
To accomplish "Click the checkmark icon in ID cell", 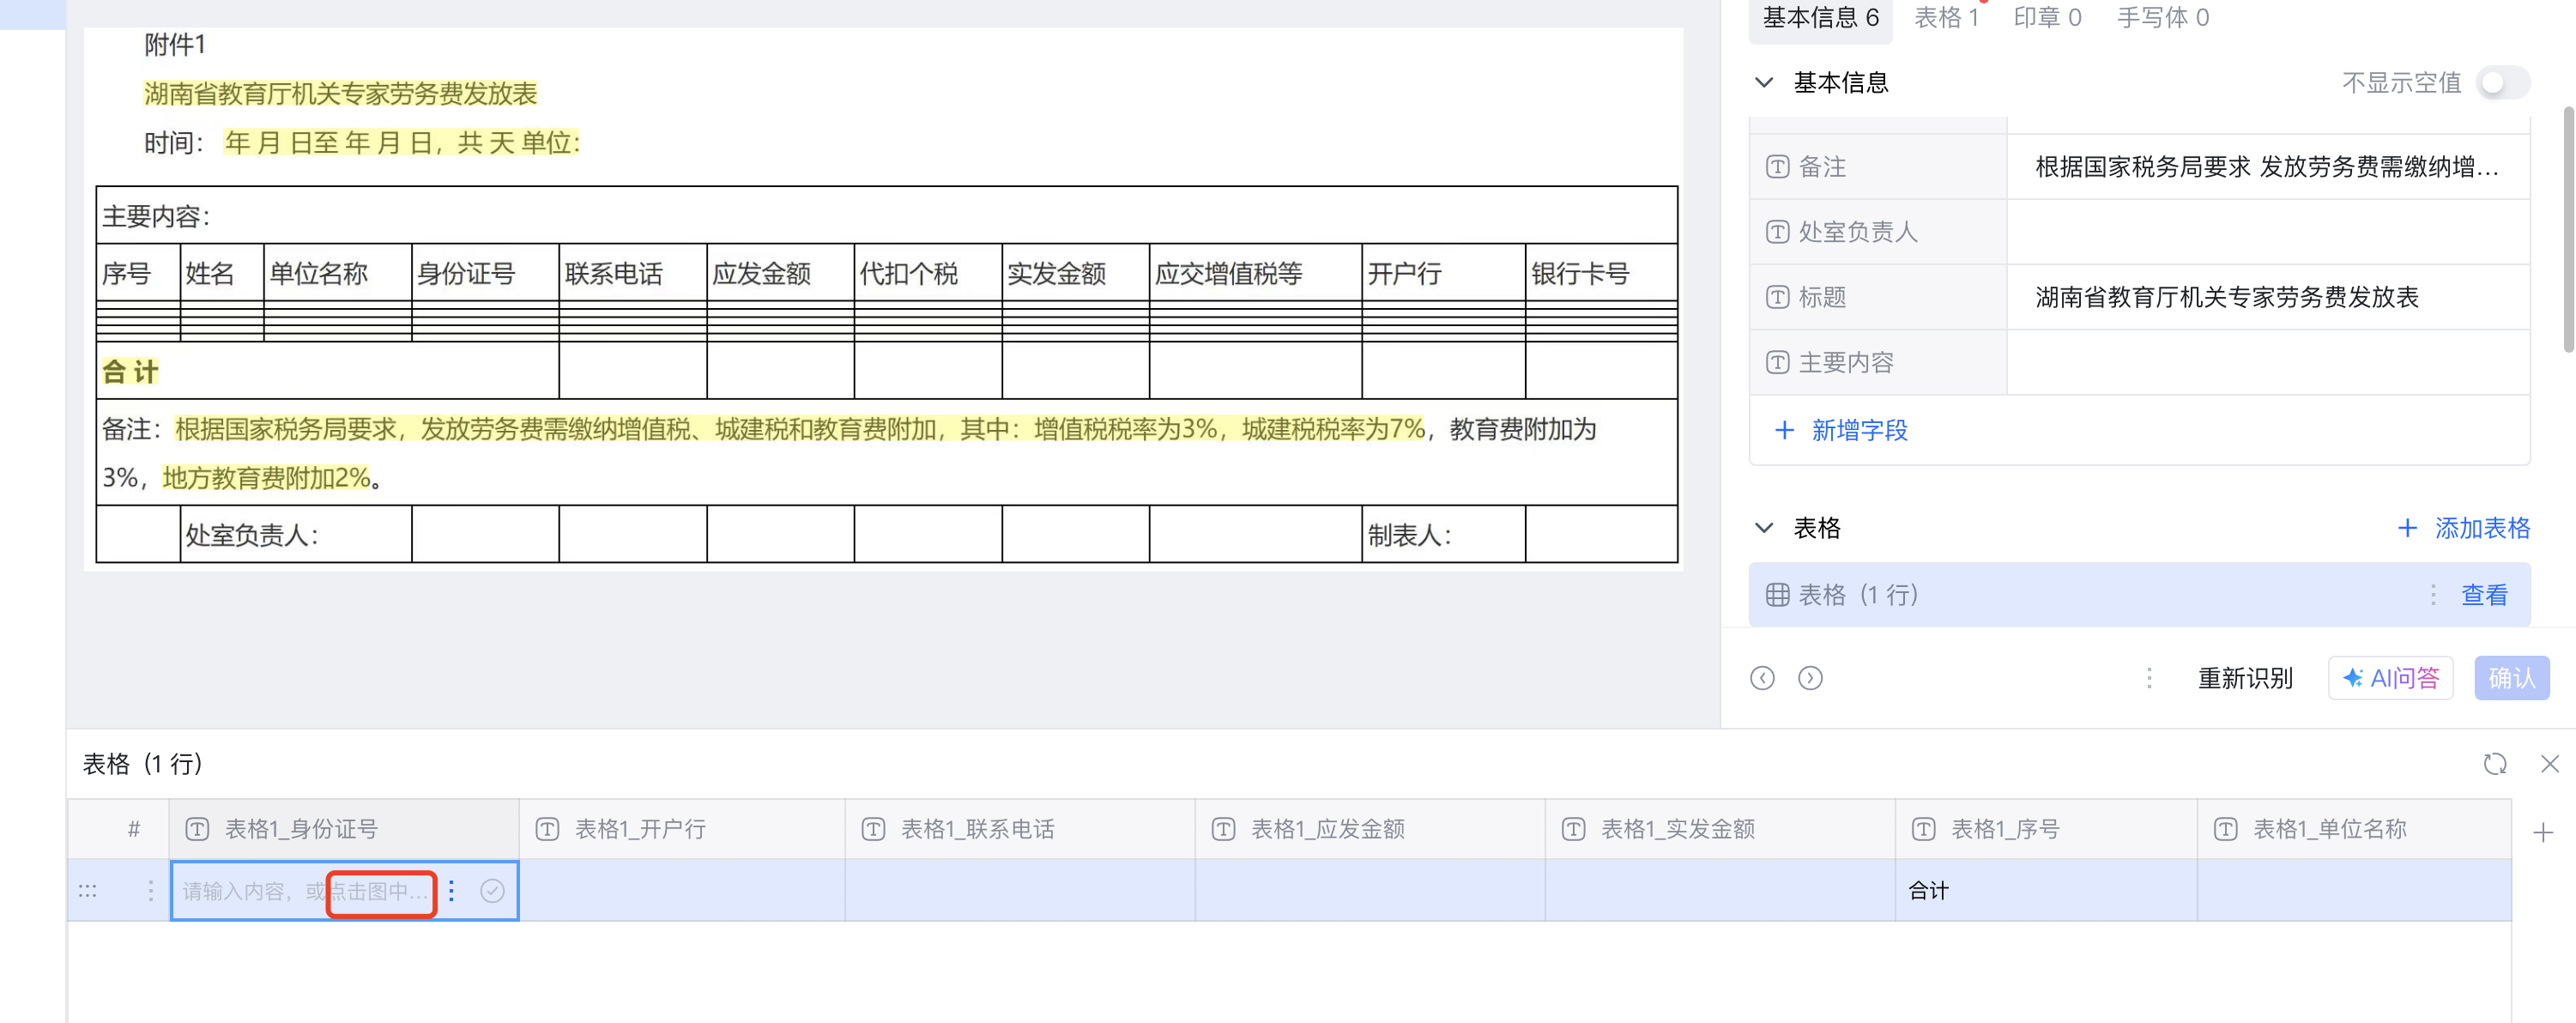I will tap(492, 891).
